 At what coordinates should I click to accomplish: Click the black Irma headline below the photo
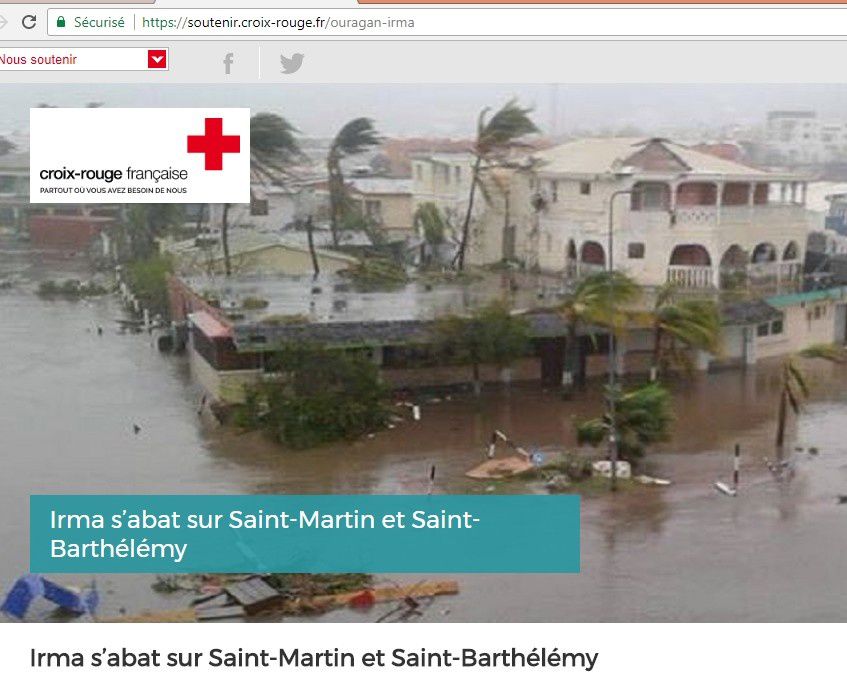(x=314, y=658)
